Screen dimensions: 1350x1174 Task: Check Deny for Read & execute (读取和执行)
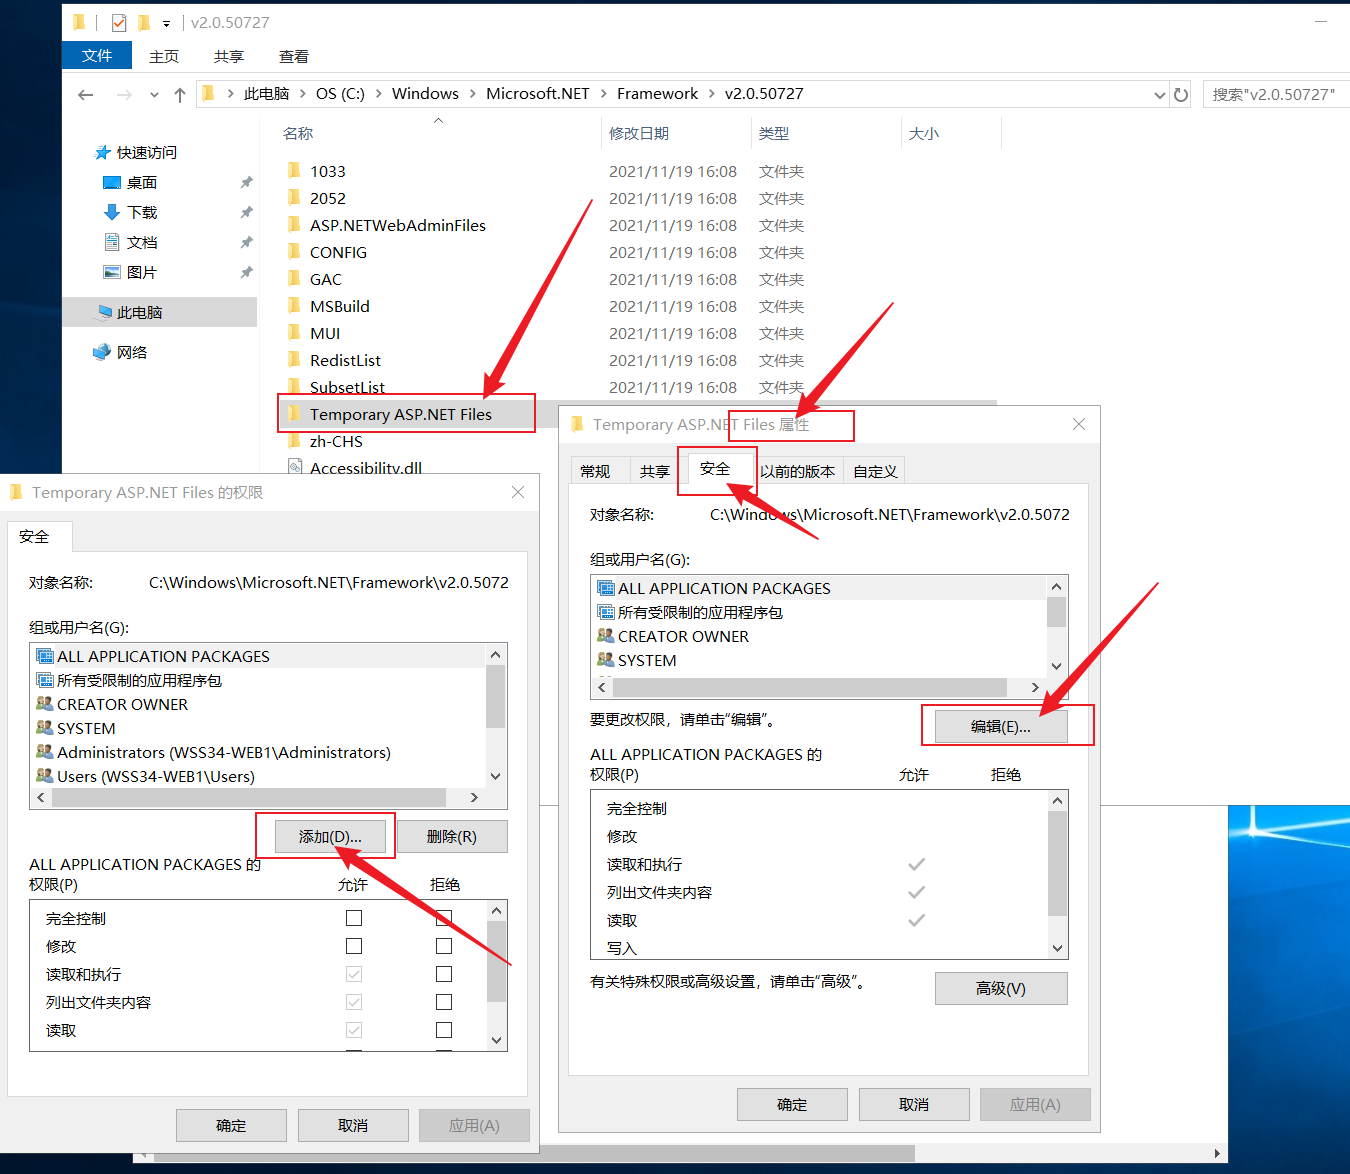(444, 974)
